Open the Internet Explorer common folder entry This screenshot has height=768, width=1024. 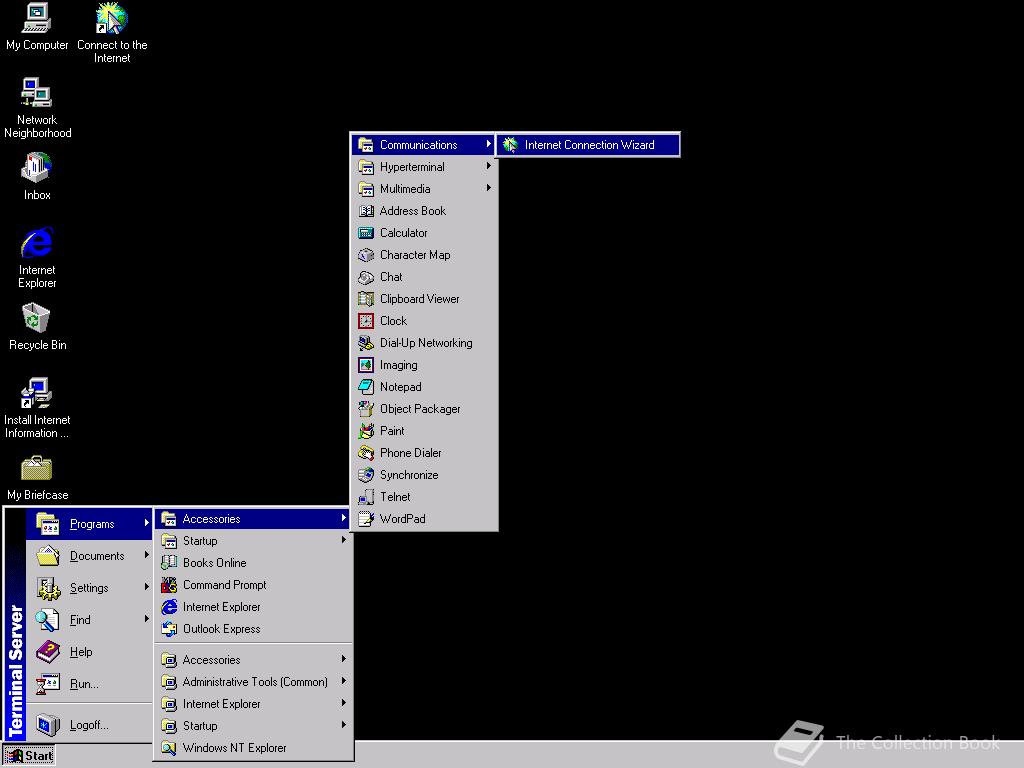pos(254,704)
